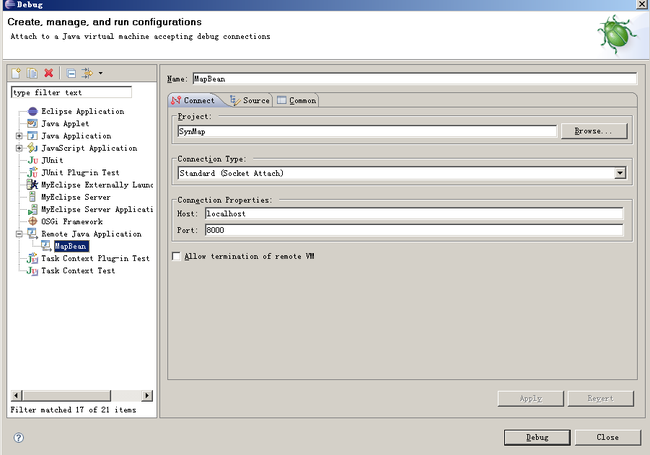
Task: Collapse the Remote Java Application node
Action: [x=19, y=234]
